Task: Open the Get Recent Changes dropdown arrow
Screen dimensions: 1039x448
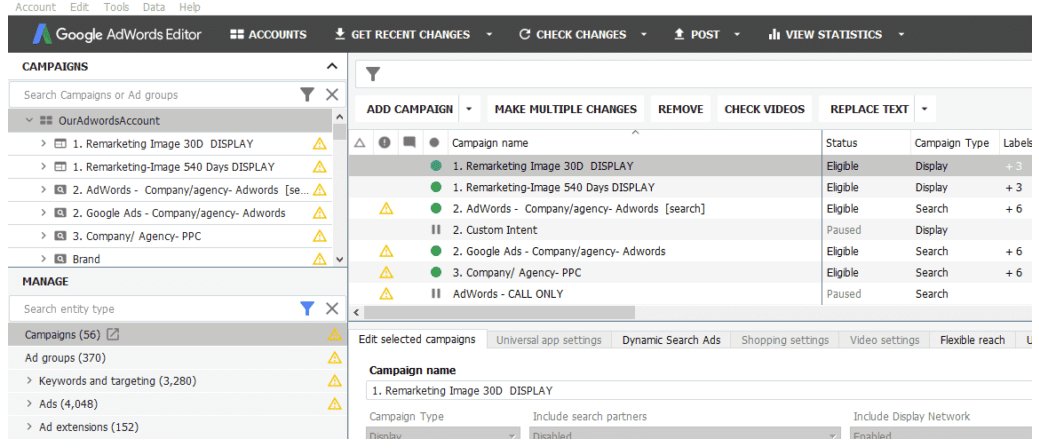Action: (x=489, y=34)
